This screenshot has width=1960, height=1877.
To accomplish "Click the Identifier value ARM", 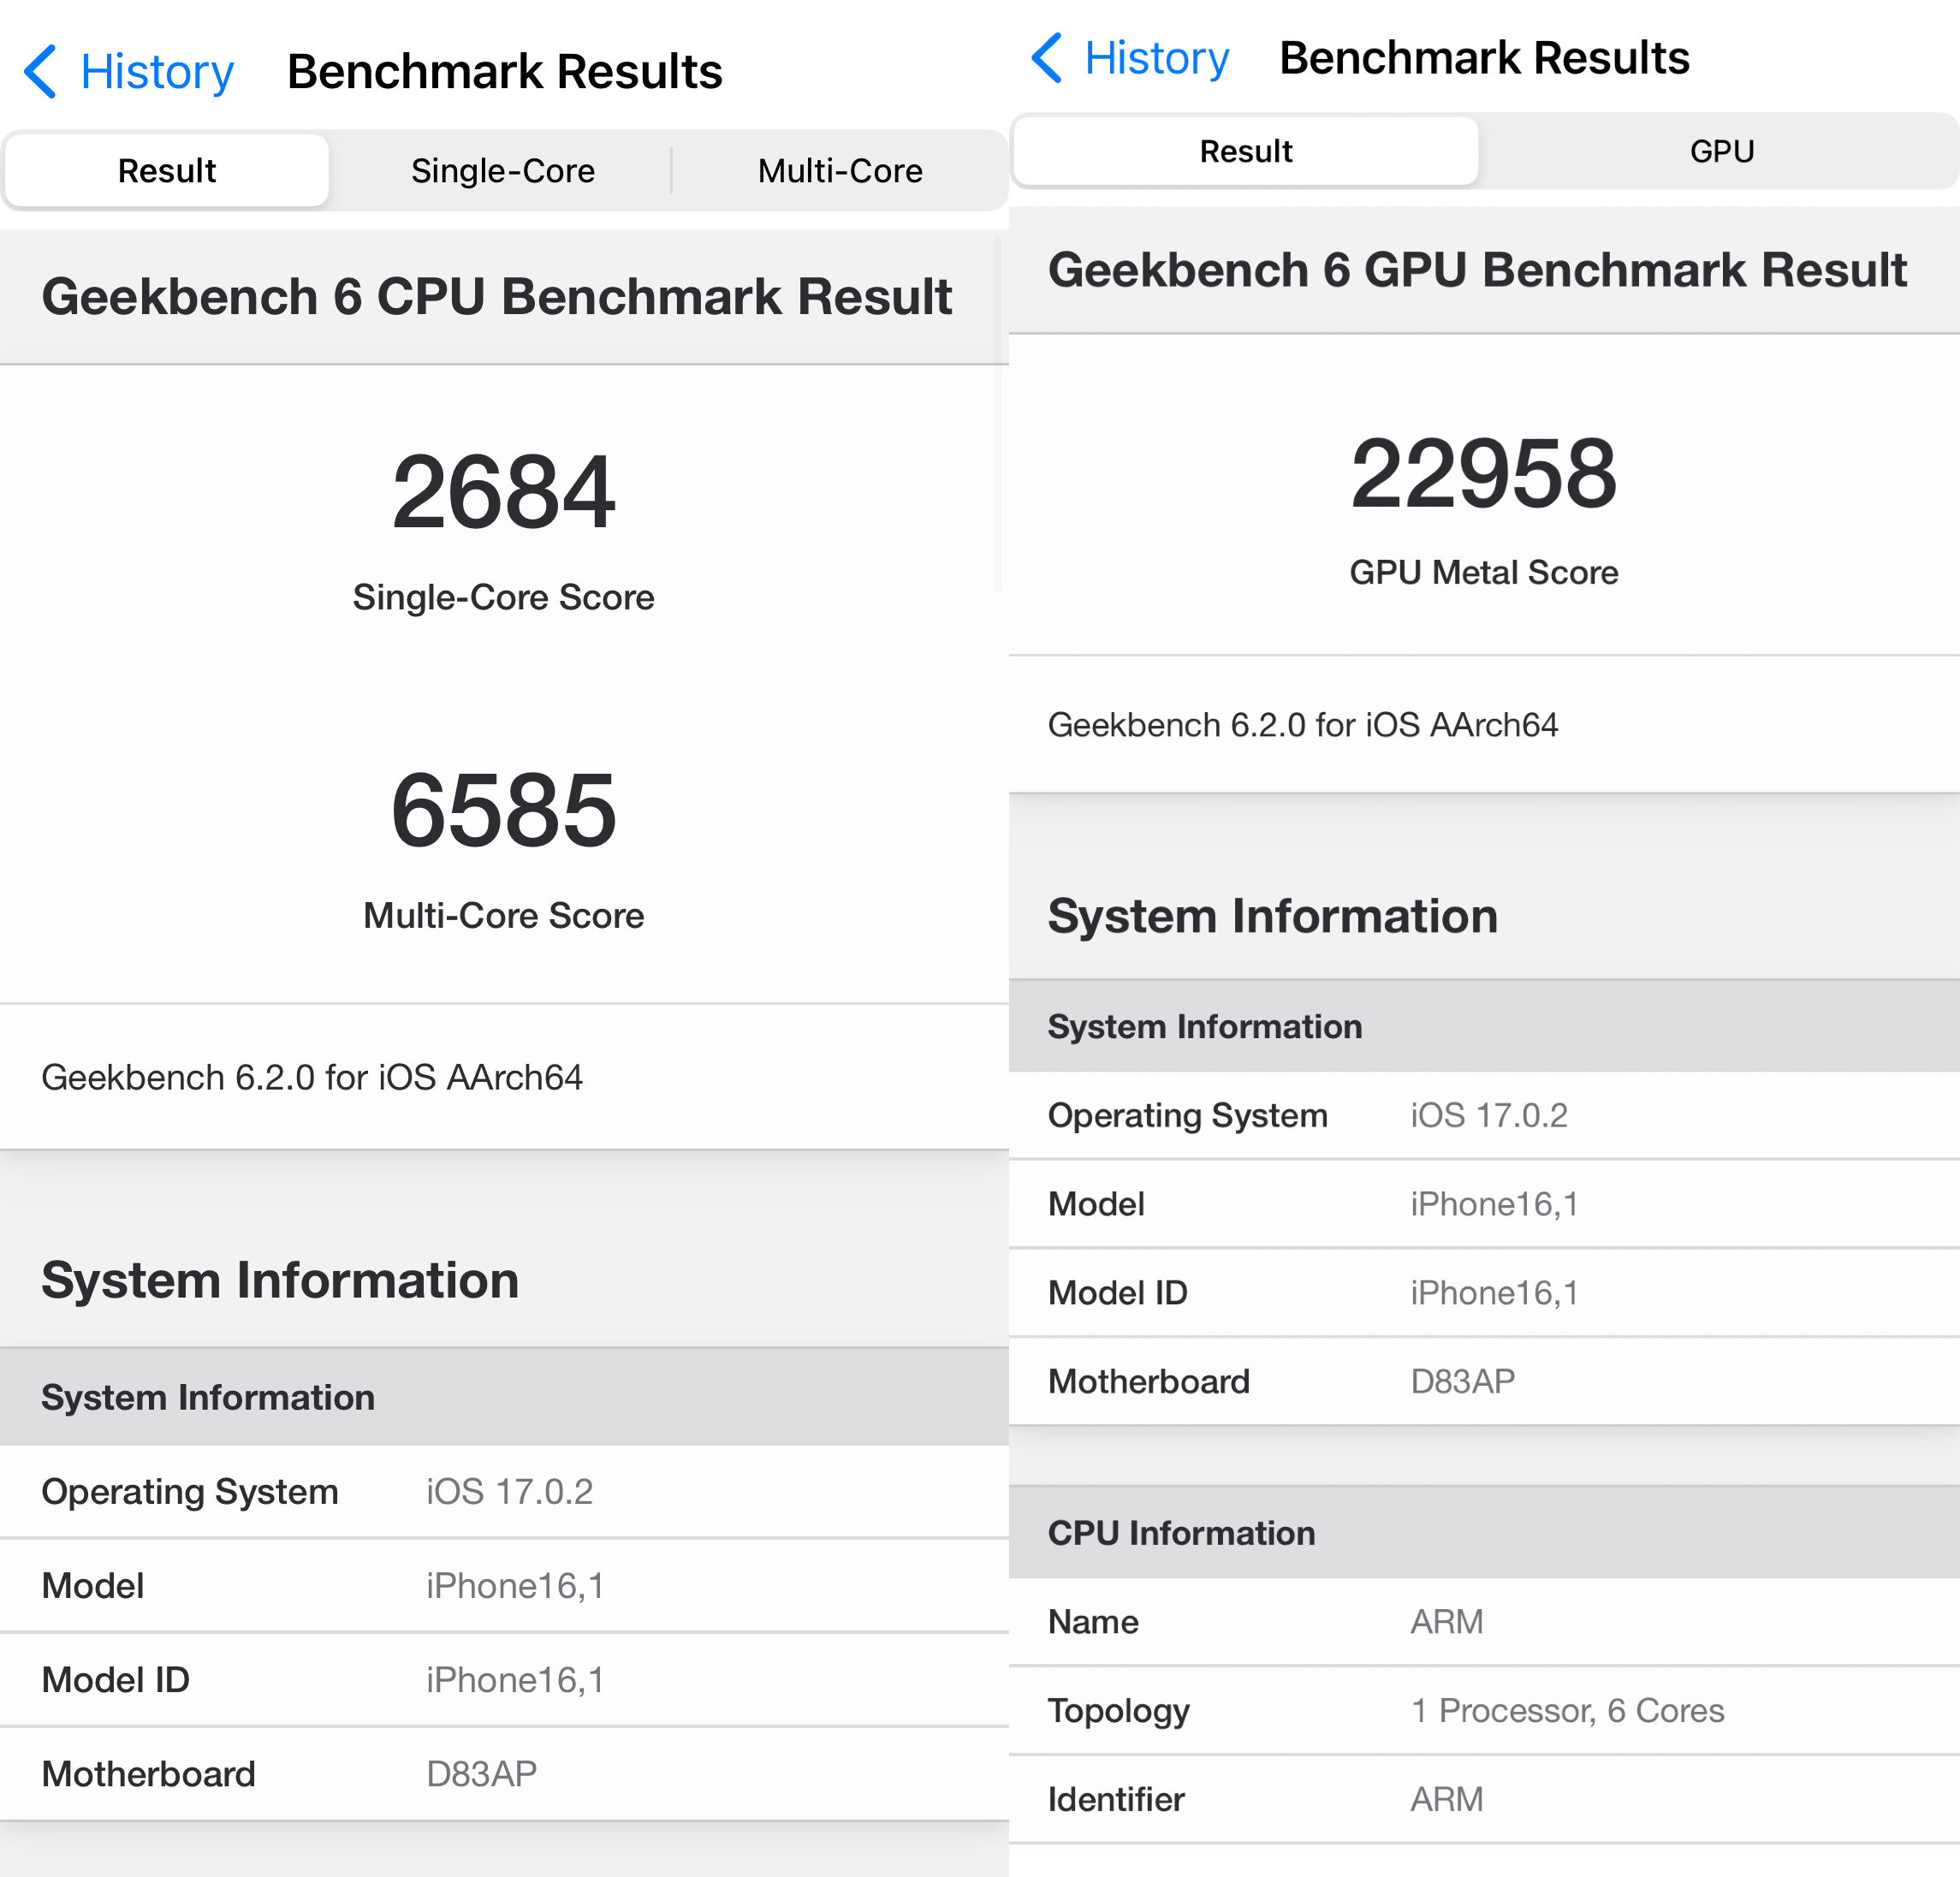I will coord(1446,1800).
